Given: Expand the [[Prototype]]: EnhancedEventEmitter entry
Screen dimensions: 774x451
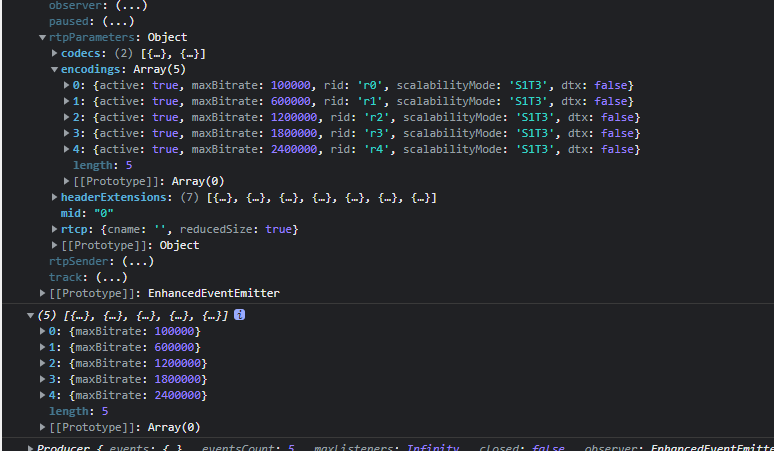Looking at the screenshot, I should [42, 293].
